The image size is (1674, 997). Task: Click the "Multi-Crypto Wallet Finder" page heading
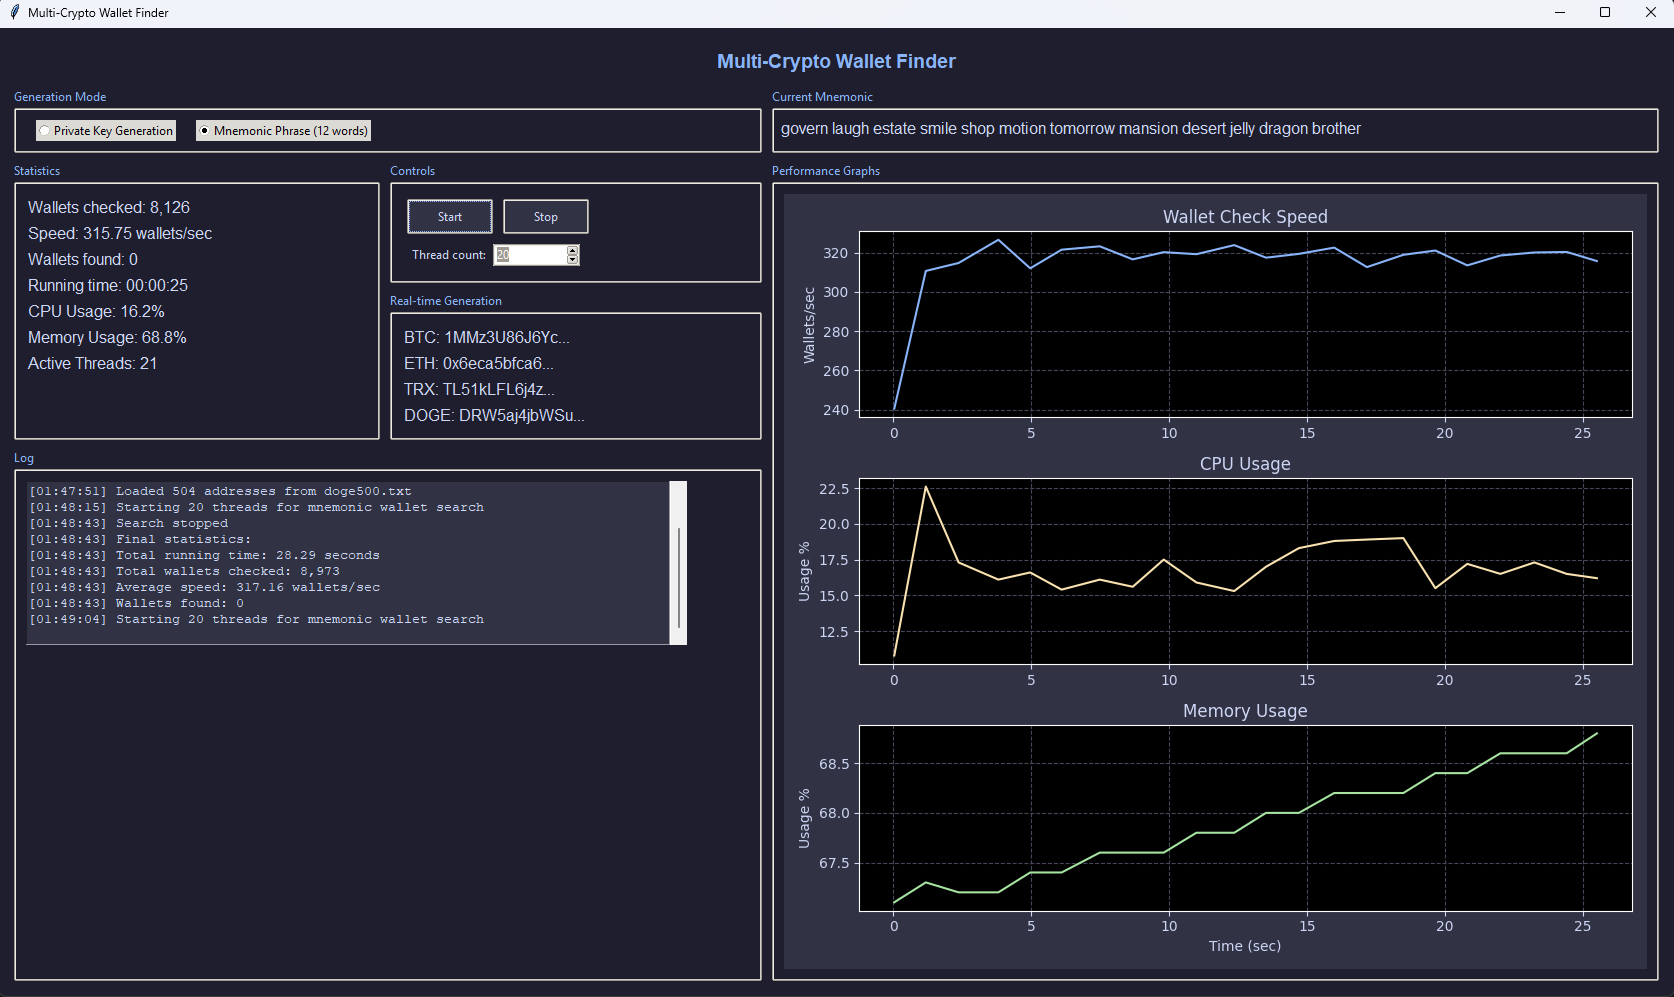(x=836, y=62)
